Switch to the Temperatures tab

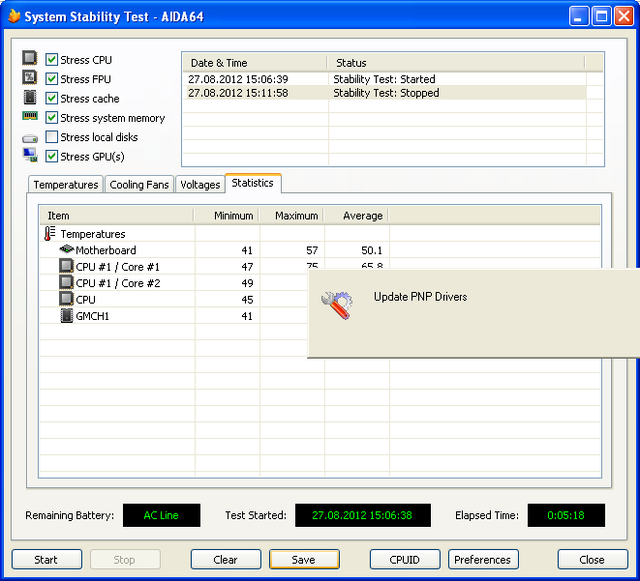[66, 185]
